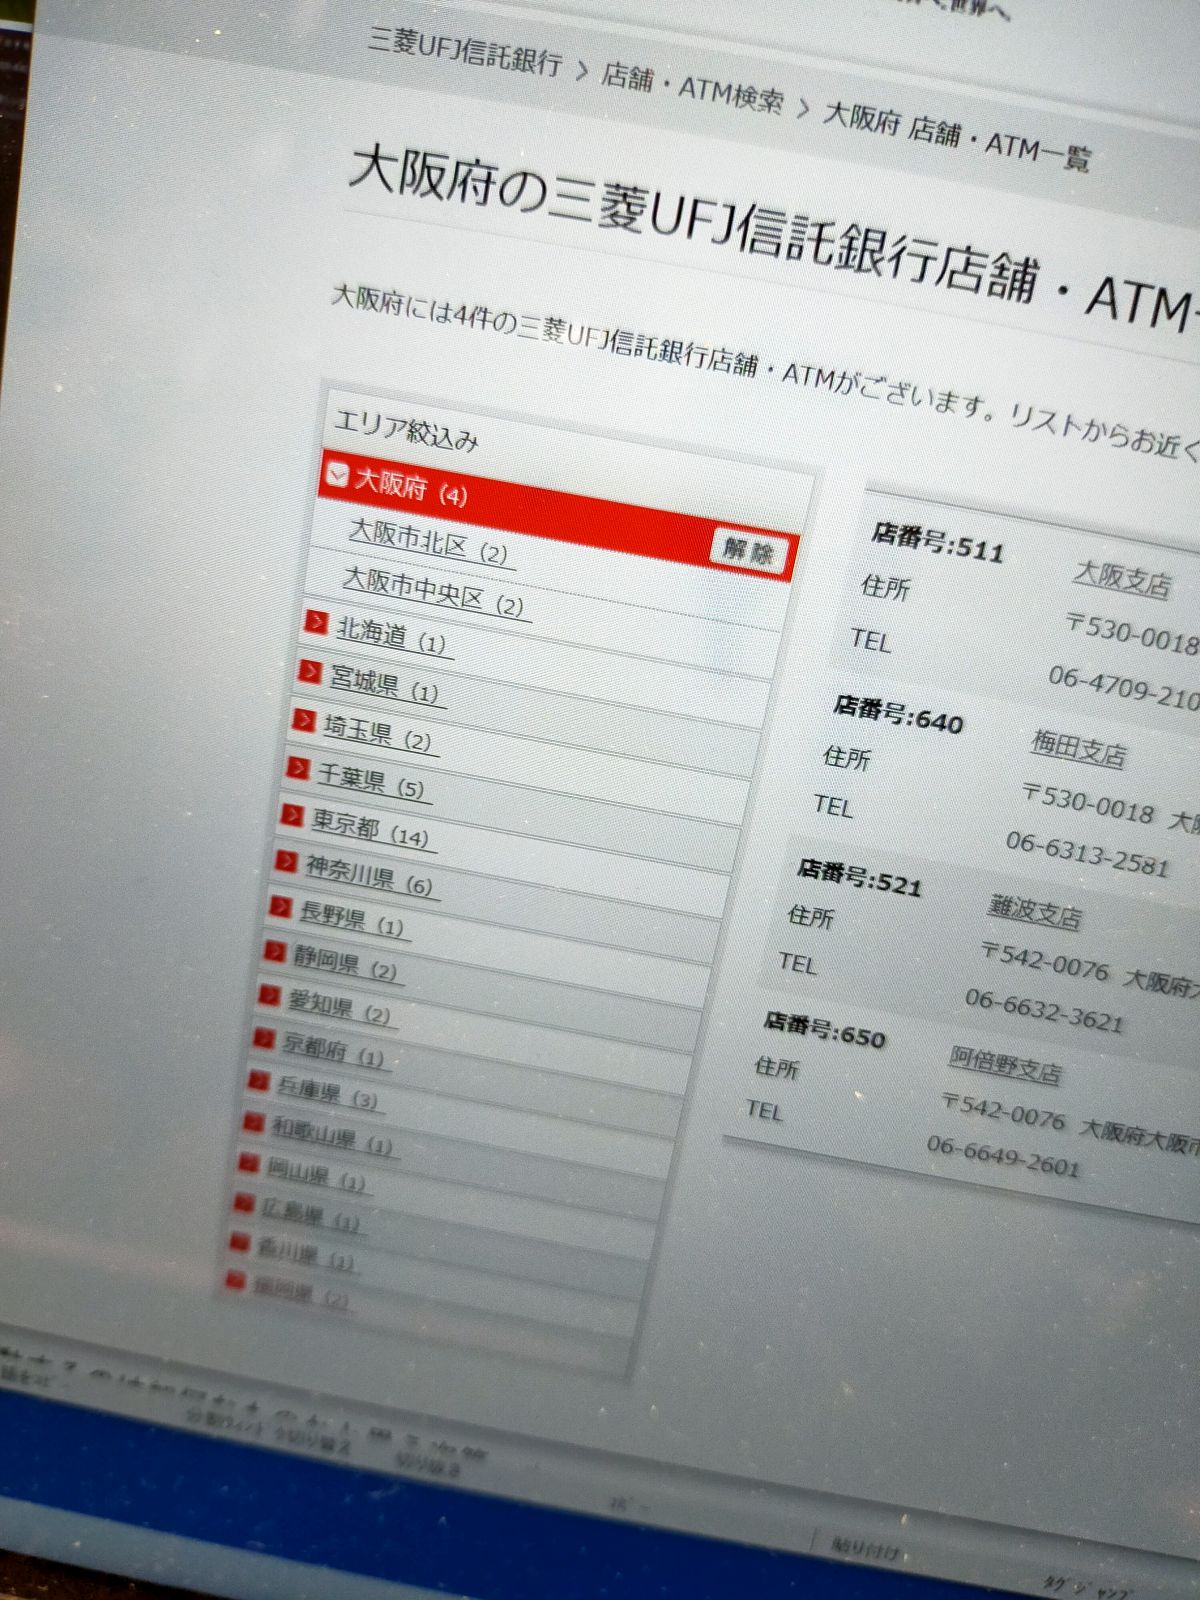Select the 大阪府 (4) highlighted area header text
The width and height of the screenshot is (1200, 1600).
(x=410, y=490)
